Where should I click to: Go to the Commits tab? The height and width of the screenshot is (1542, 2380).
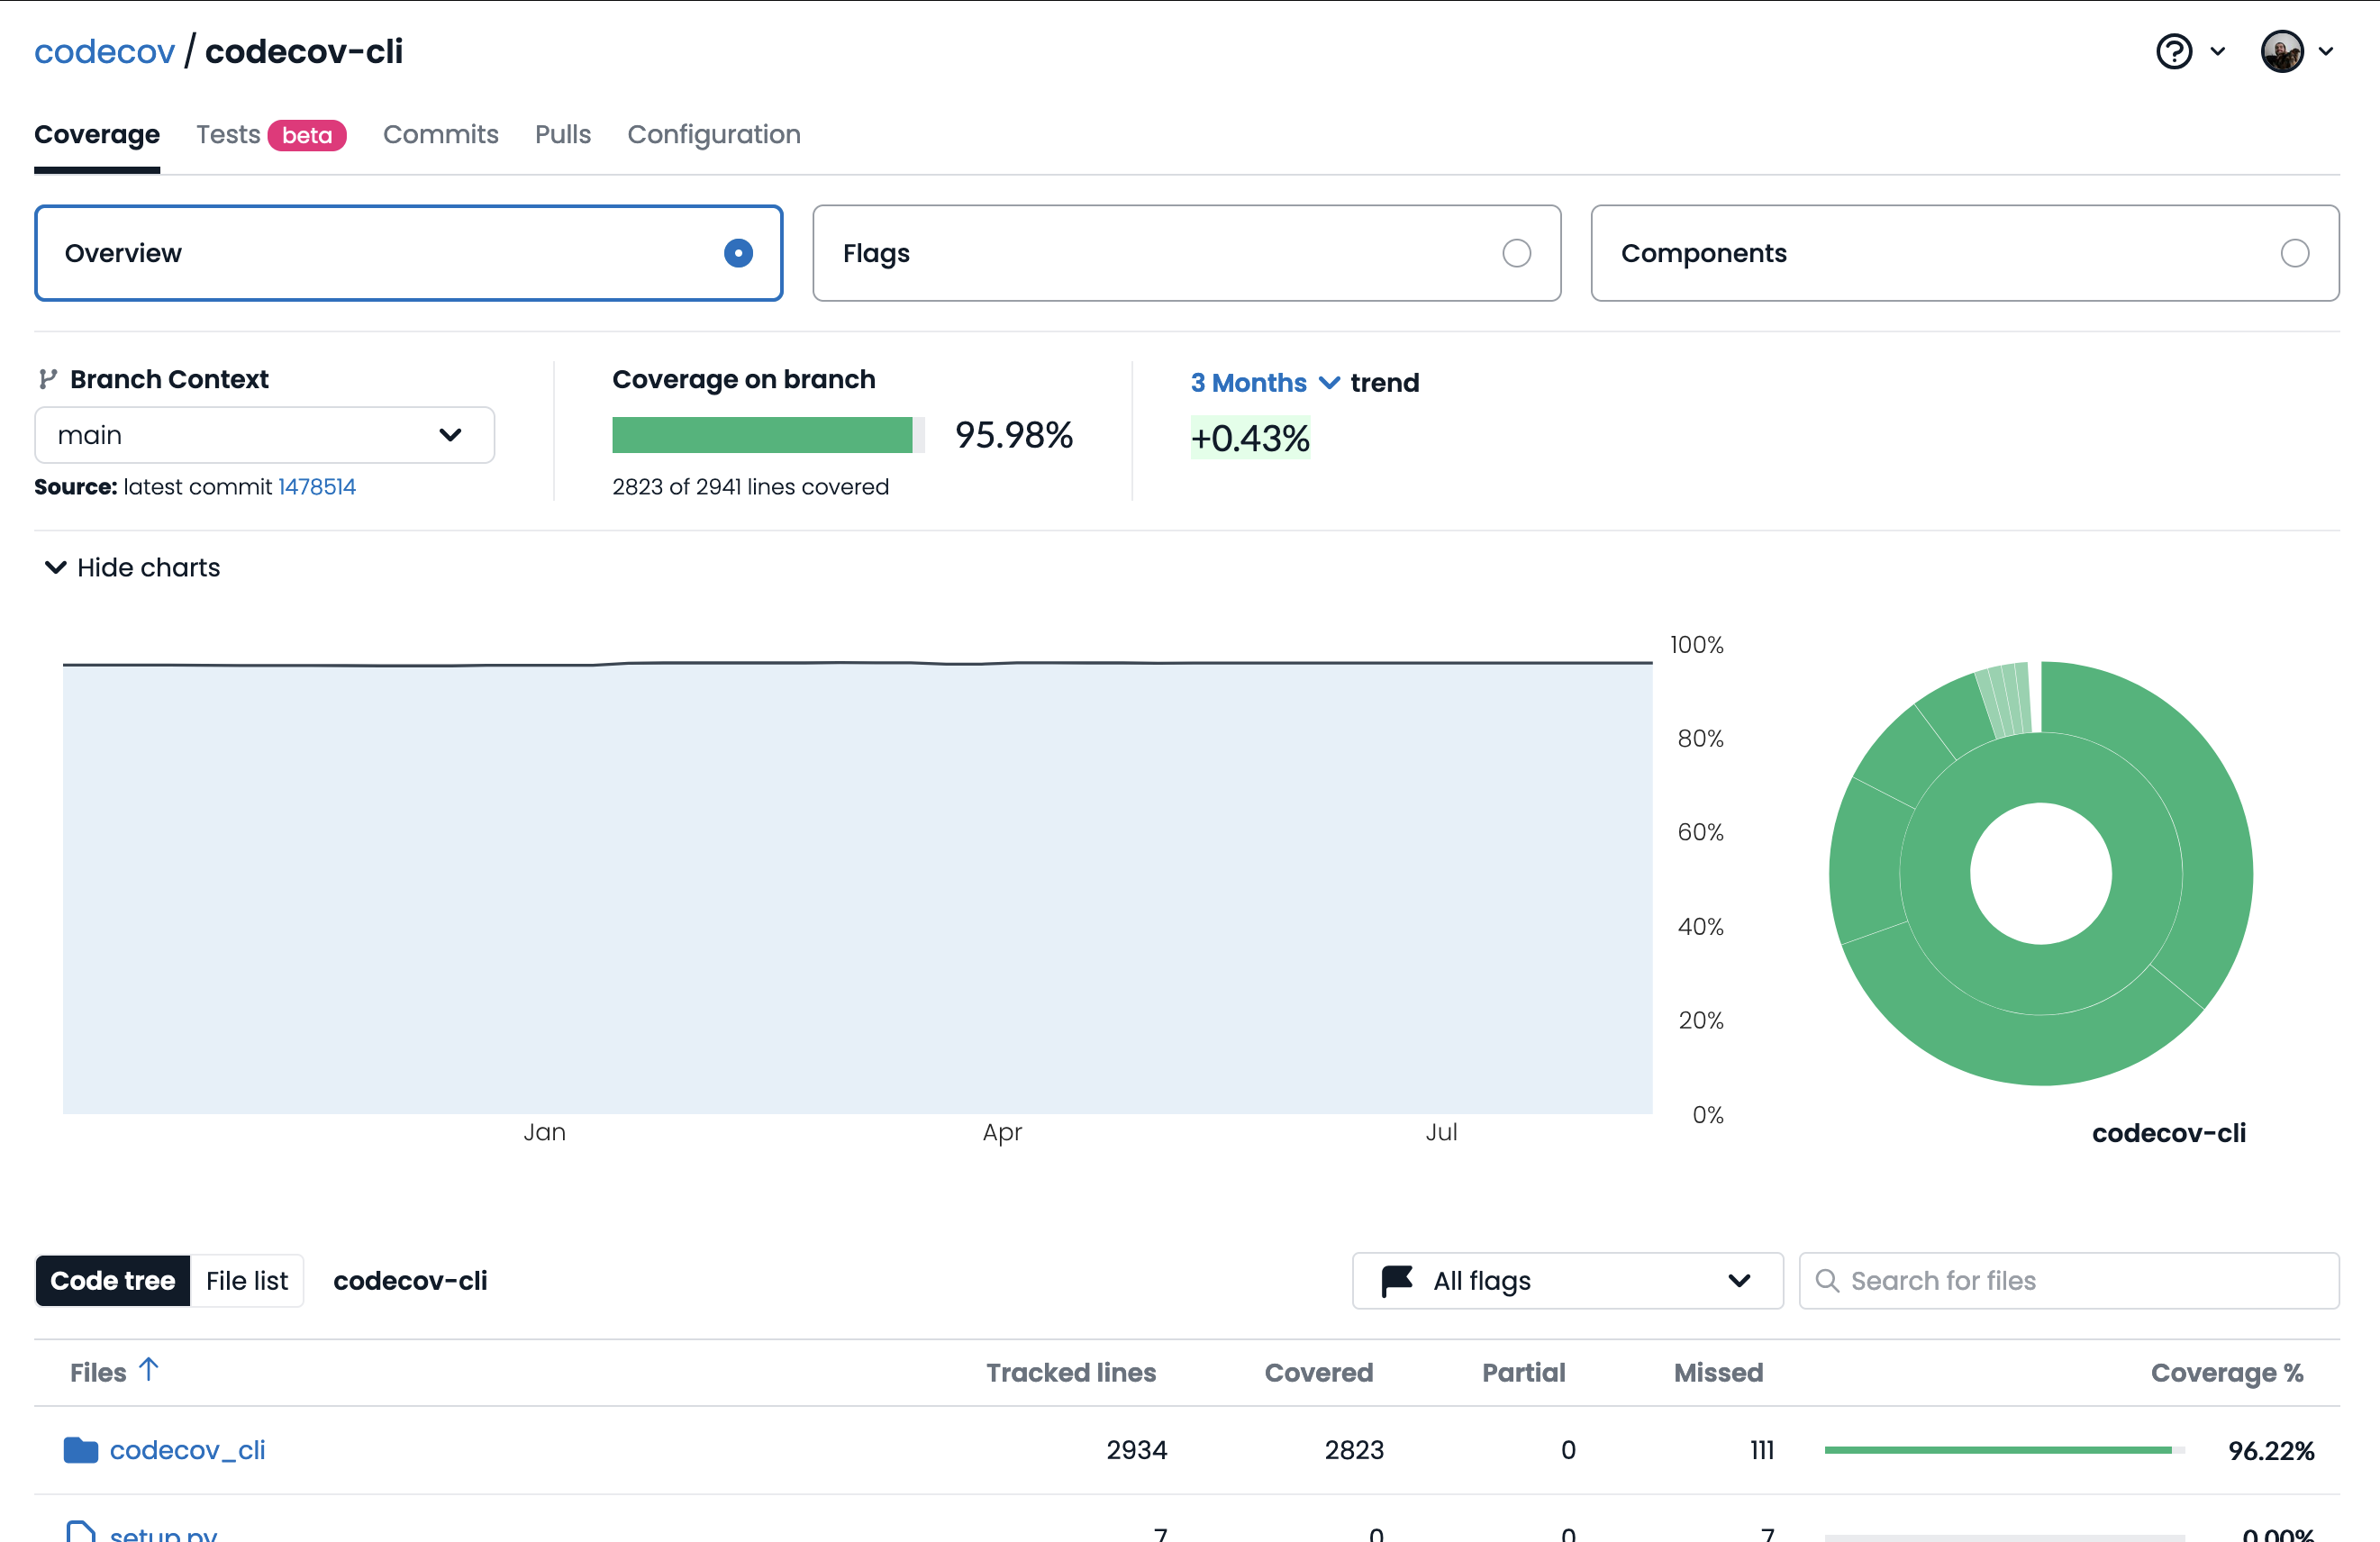pos(440,134)
